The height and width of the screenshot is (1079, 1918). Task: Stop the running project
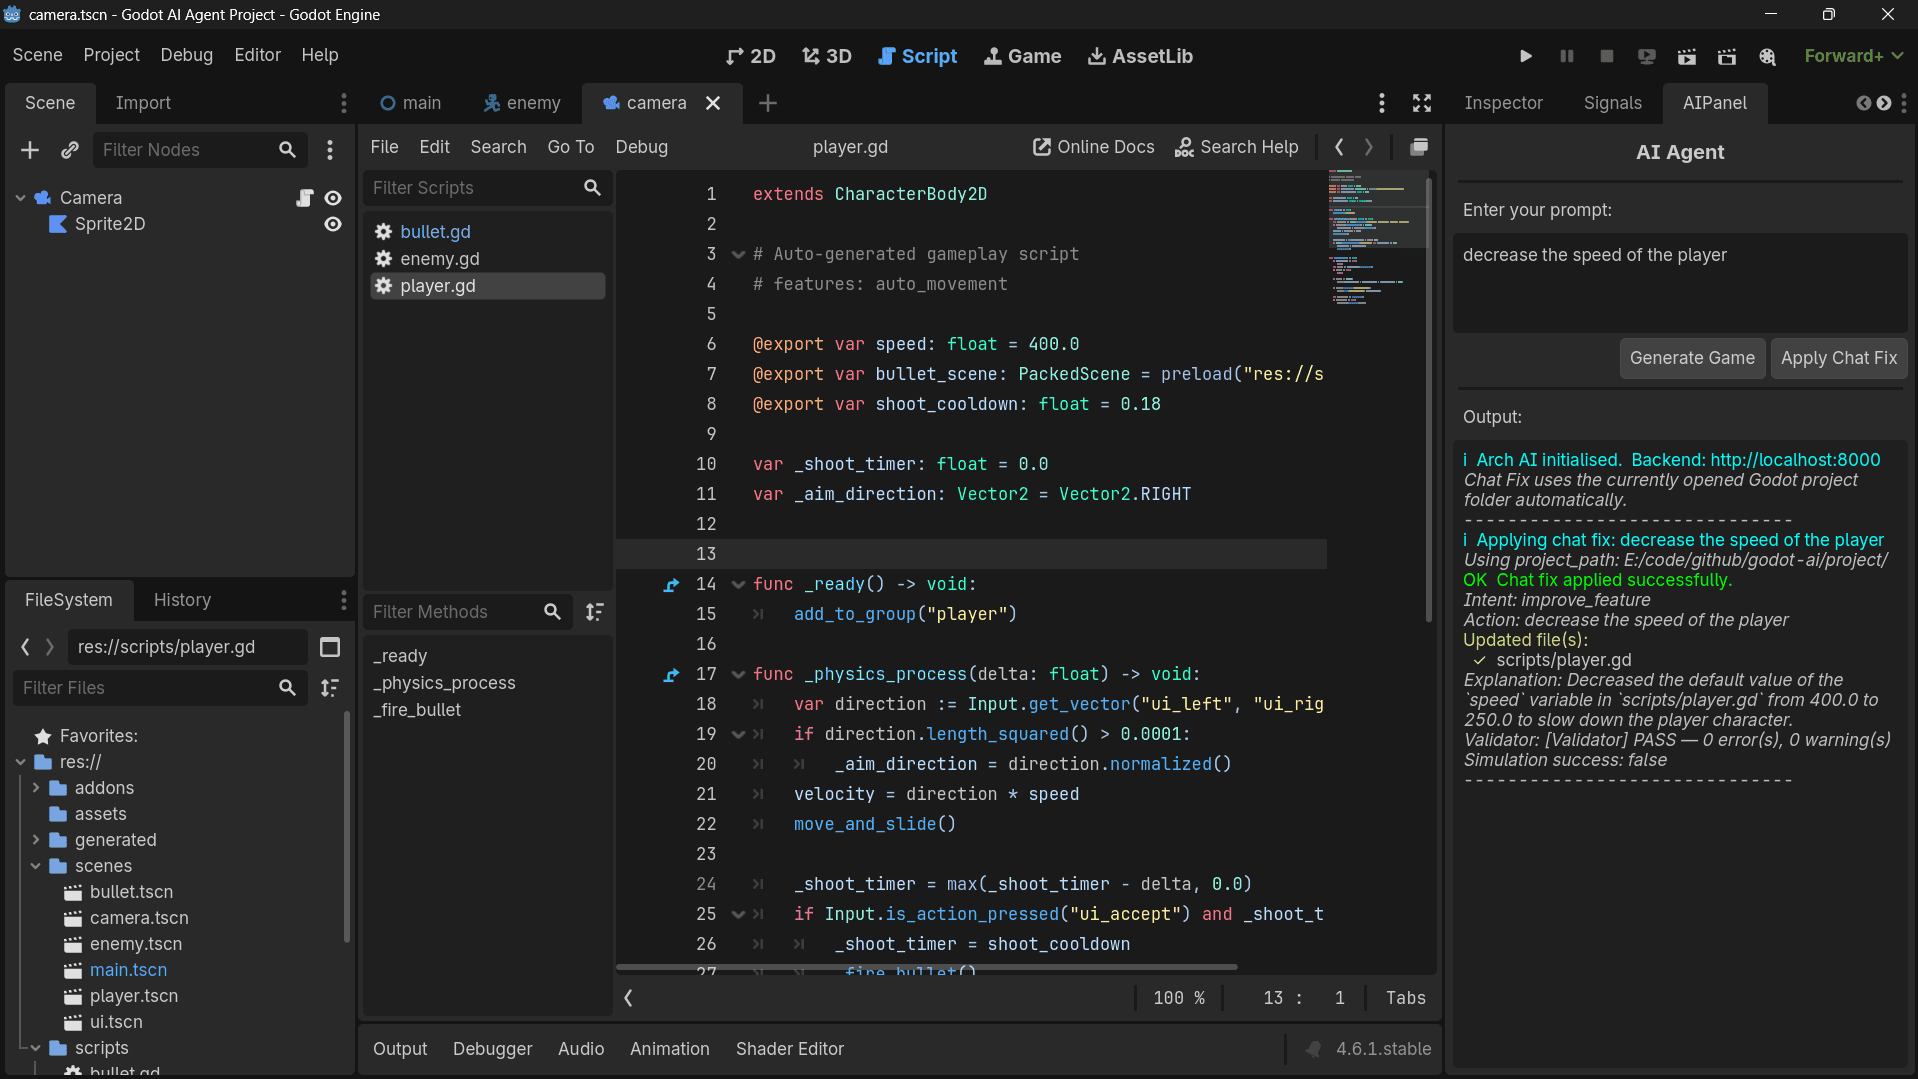[x=1607, y=56]
